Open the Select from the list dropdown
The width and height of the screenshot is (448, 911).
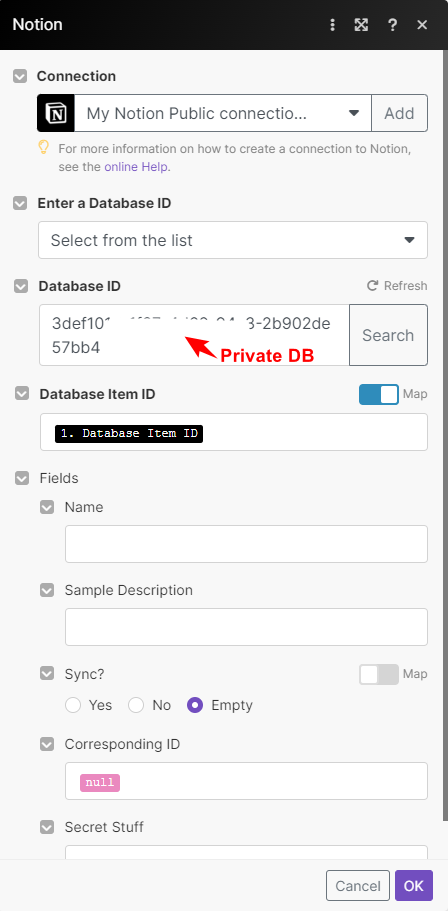233,240
